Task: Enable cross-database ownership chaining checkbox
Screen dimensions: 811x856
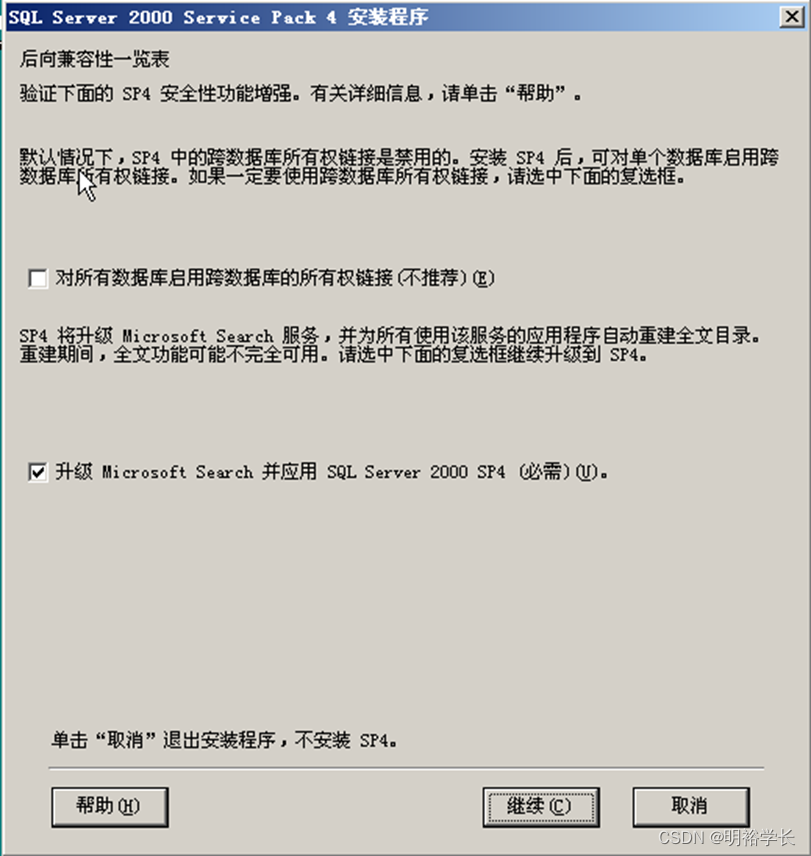Action: [x=38, y=278]
